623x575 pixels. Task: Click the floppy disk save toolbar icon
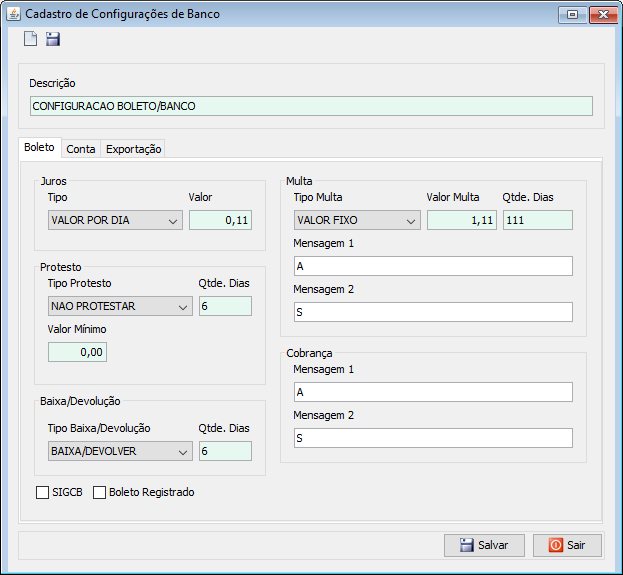(53, 39)
